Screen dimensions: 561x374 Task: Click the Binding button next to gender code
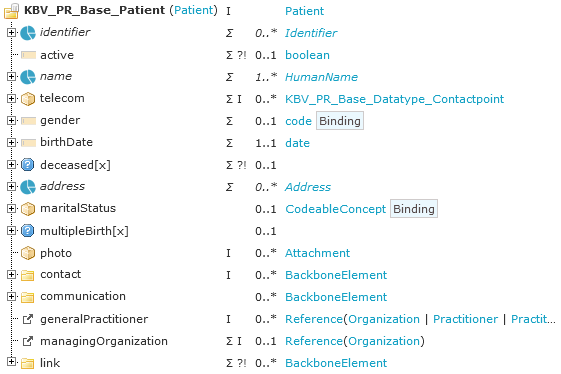pyautogui.click(x=340, y=121)
